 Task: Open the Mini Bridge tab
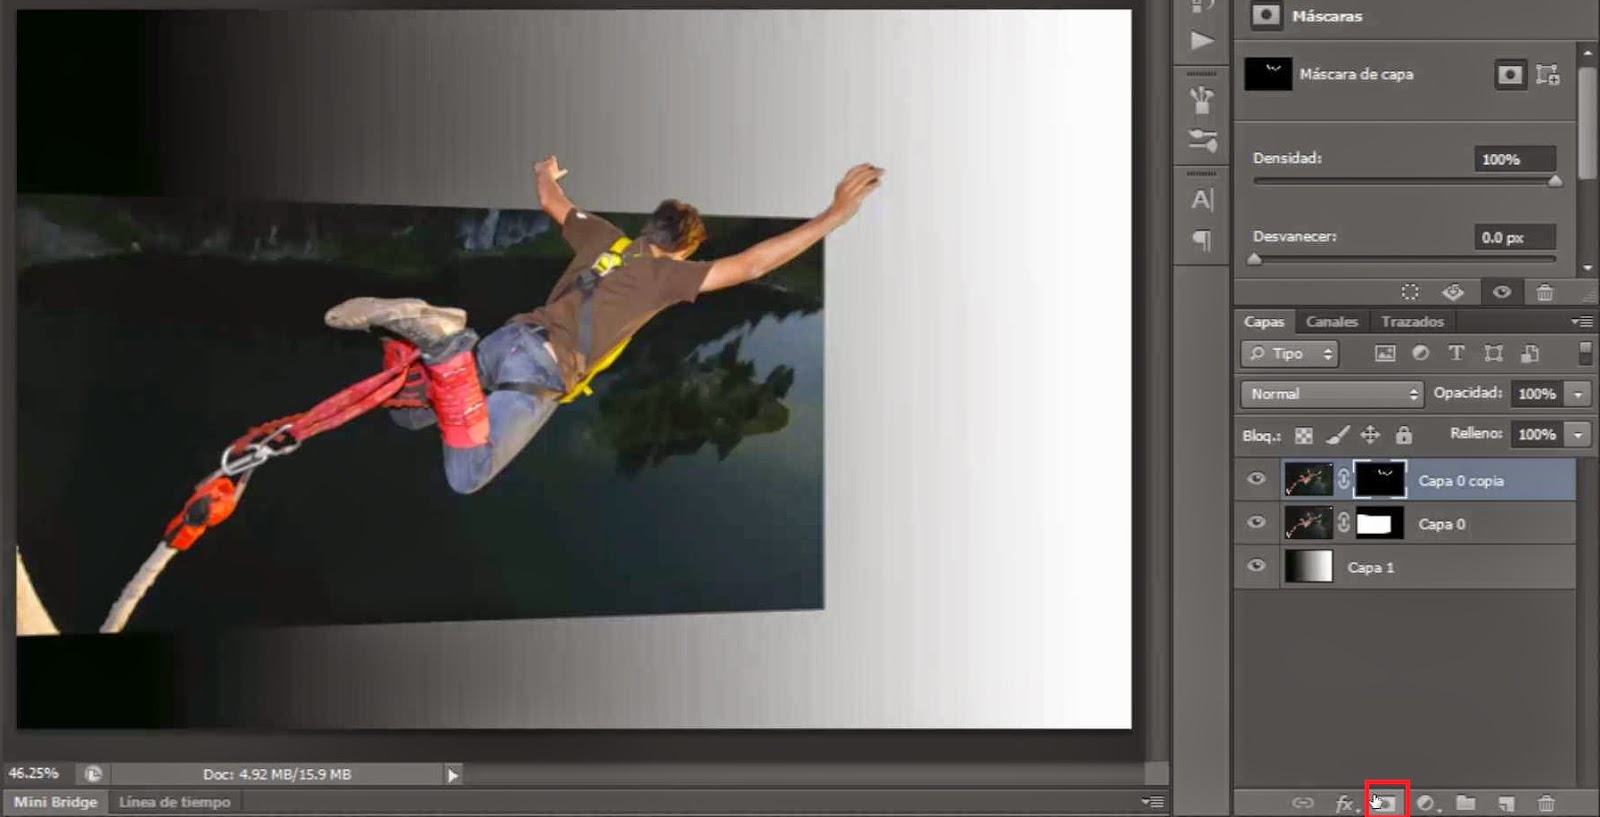[x=55, y=802]
